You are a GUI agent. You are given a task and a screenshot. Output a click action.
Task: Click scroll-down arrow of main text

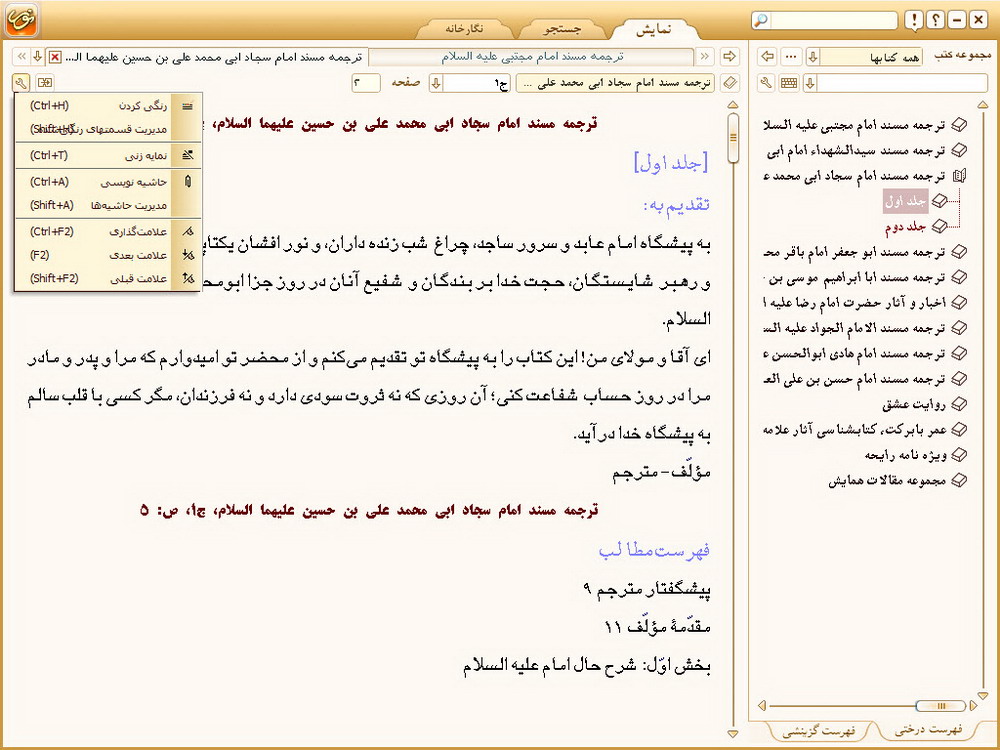tap(733, 734)
